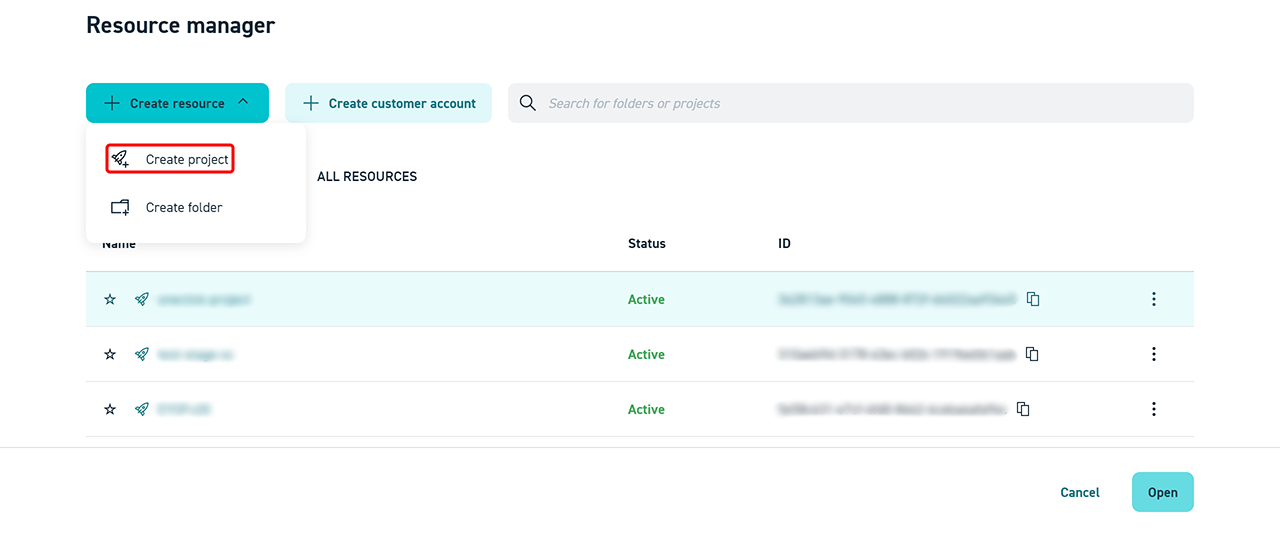1280x536 pixels.
Task: Click rocket icon in the first project row
Action: pos(142,299)
